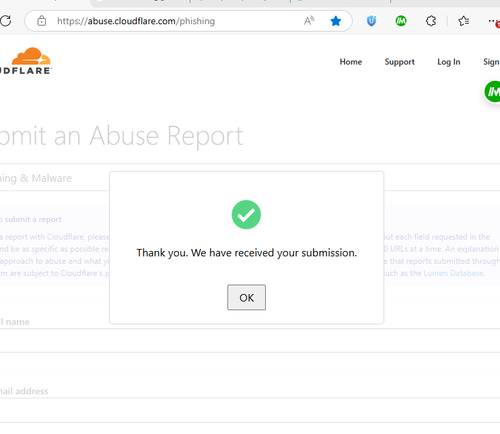Click the green checkmark success icon
The width and height of the screenshot is (500, 434).
(246, 215)
